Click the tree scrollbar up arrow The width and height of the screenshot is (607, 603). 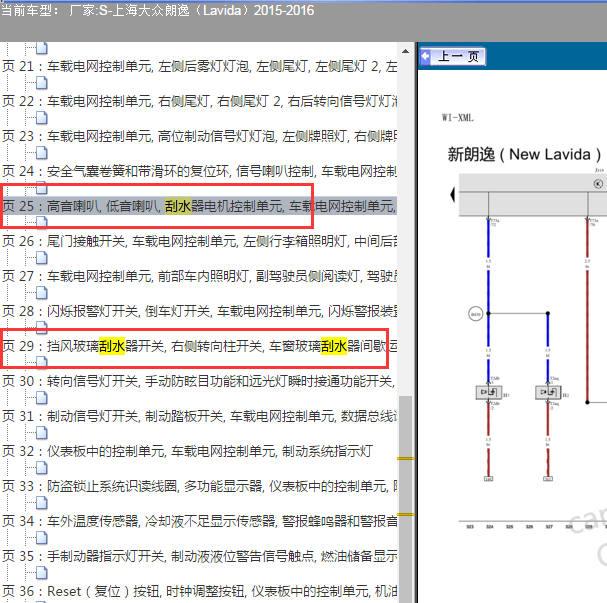click(x=405, y=51)
